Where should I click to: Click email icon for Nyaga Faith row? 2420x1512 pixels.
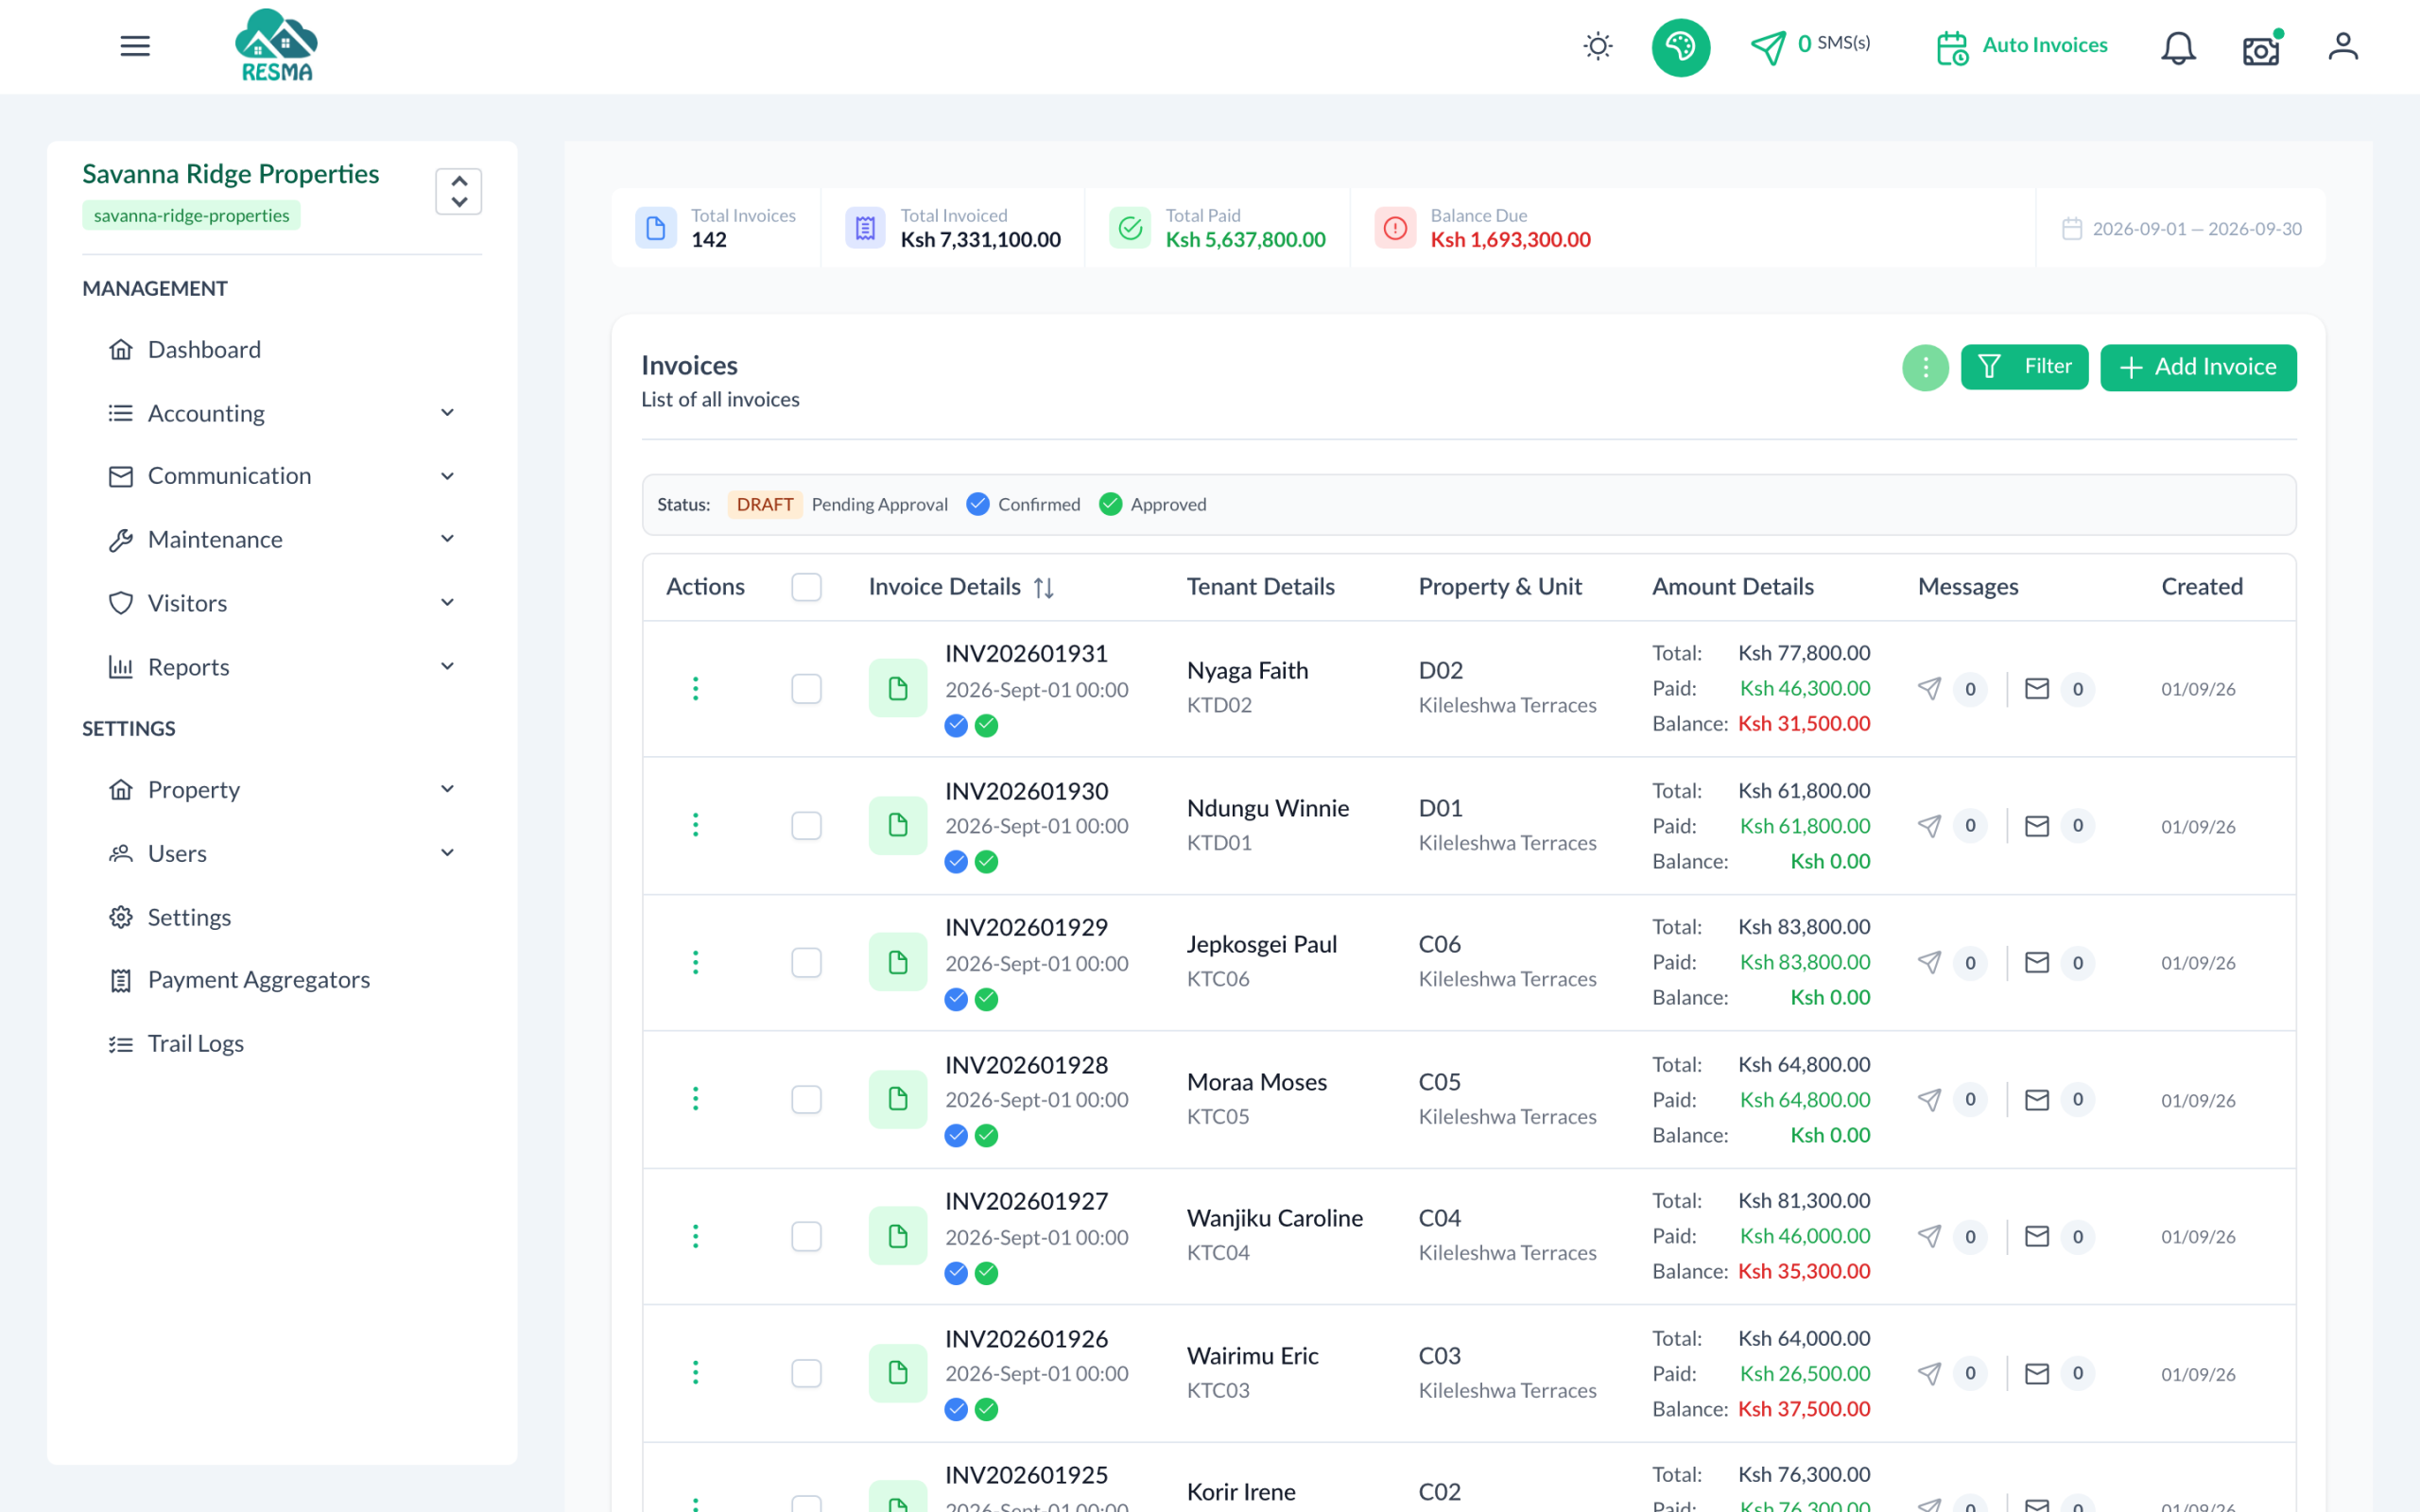pyautogui.click(x=2037, y=689)
